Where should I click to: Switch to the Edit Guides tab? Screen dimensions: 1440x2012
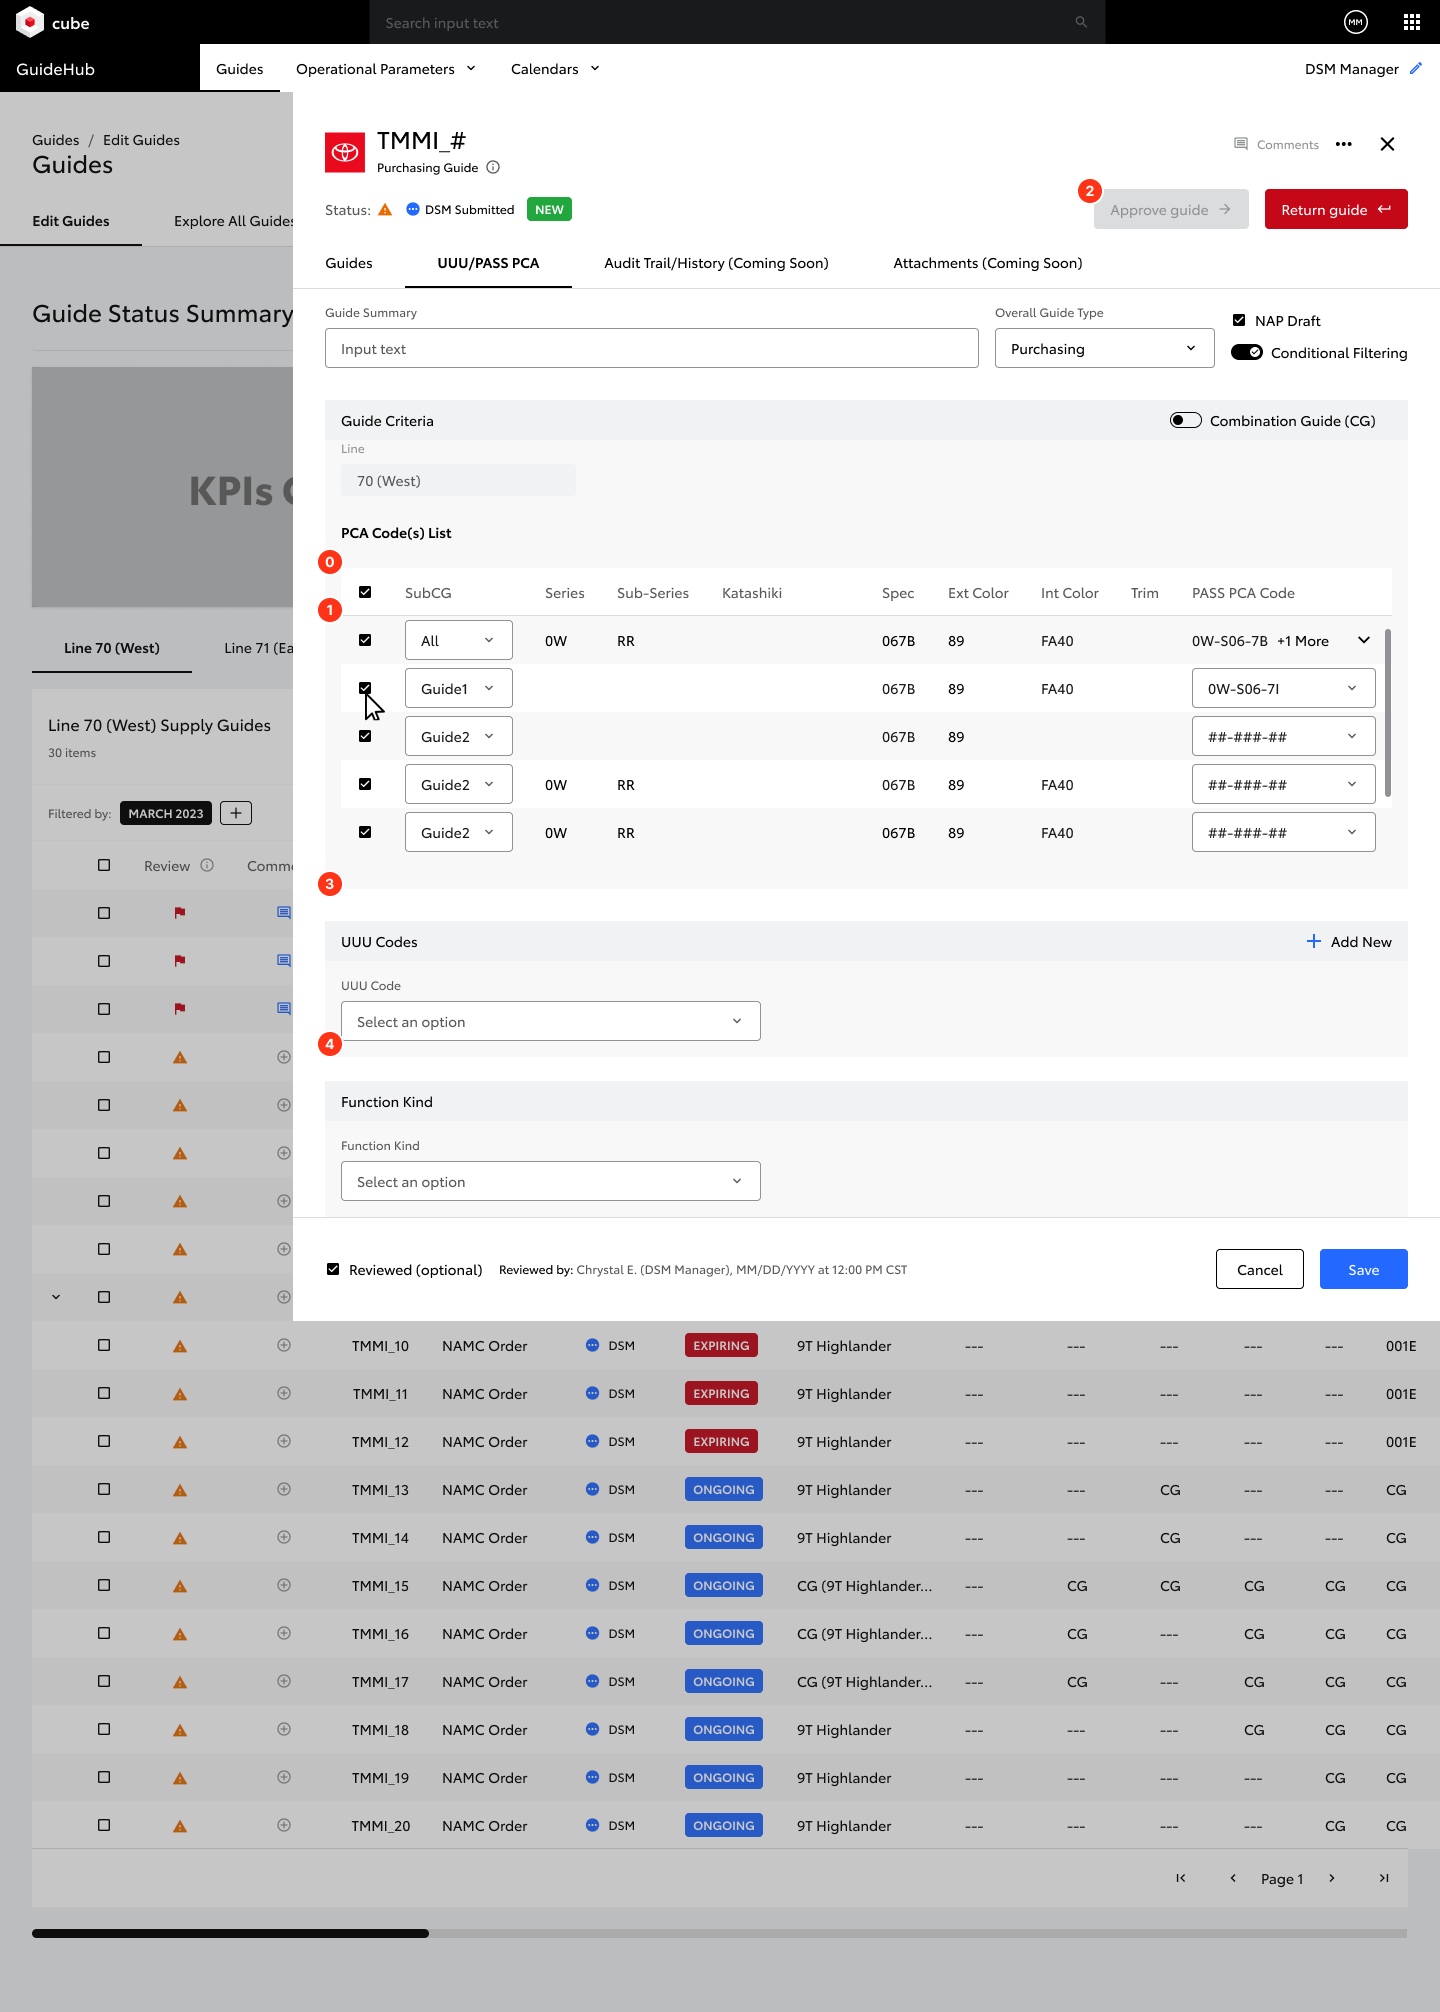pos(71,221)
